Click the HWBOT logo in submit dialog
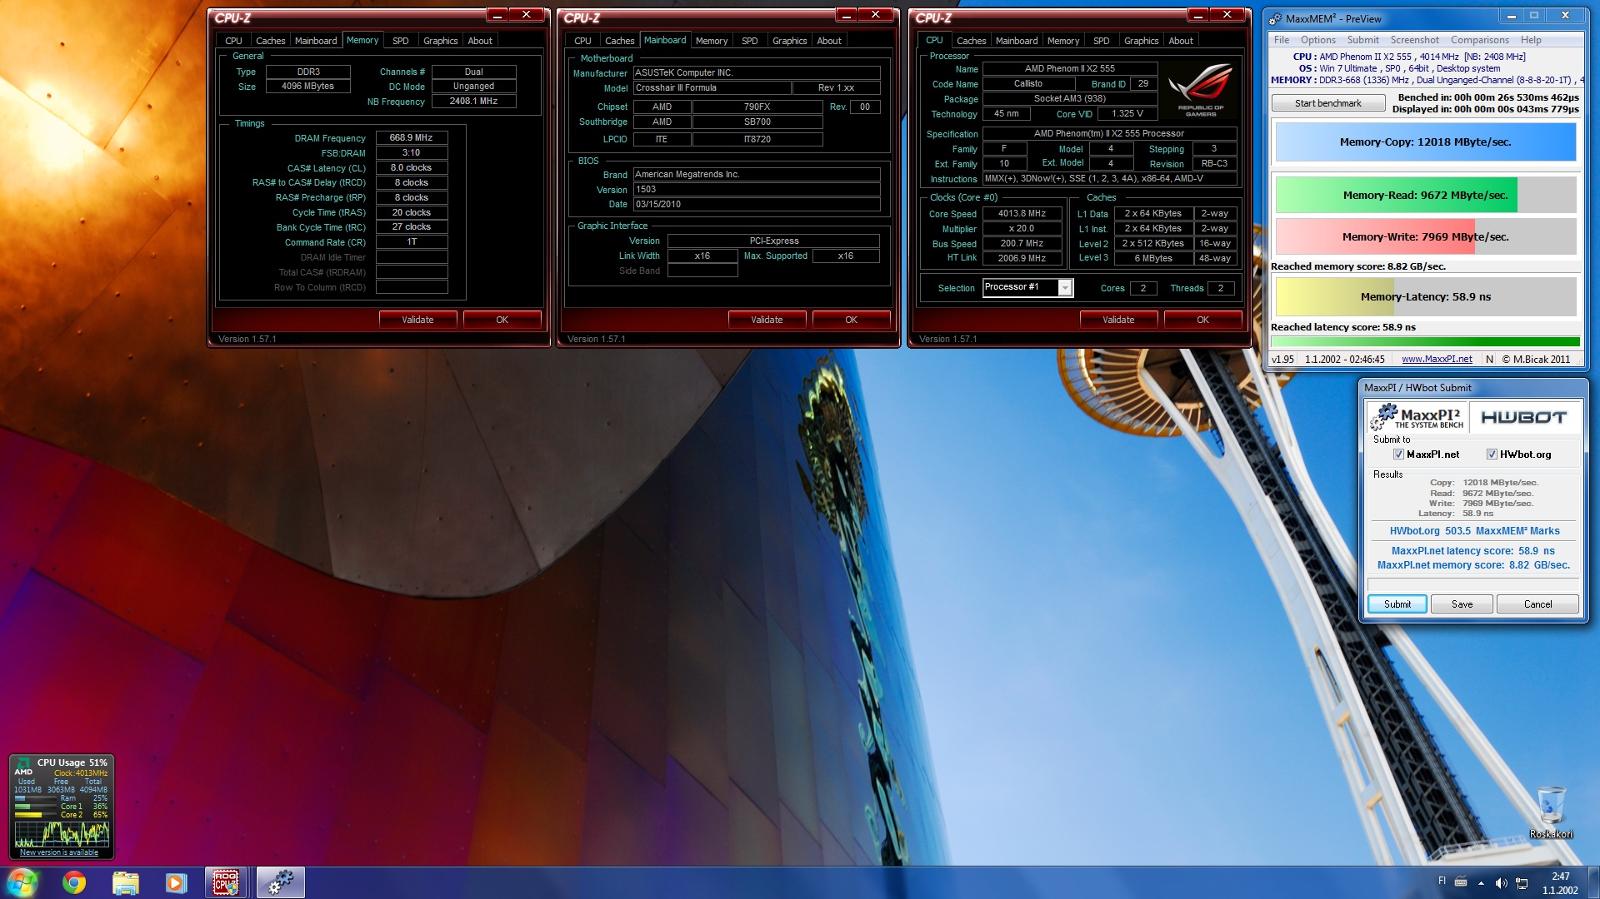1600x899 pixels. pos(1524,417)
